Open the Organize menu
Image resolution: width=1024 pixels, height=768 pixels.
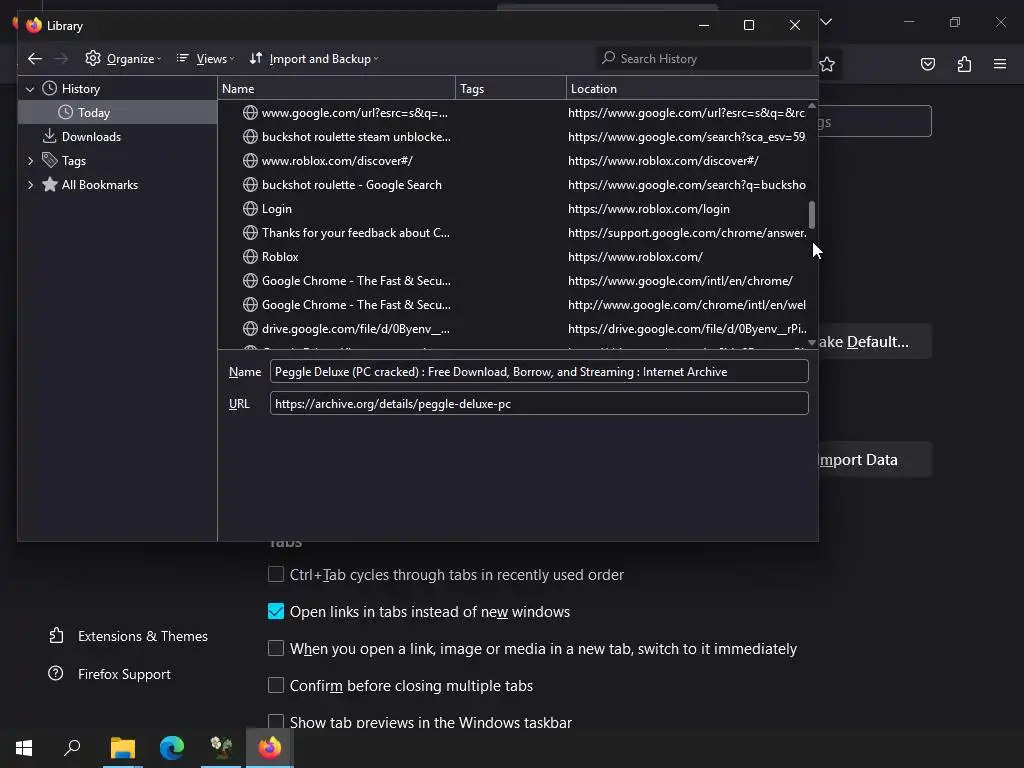123,59
